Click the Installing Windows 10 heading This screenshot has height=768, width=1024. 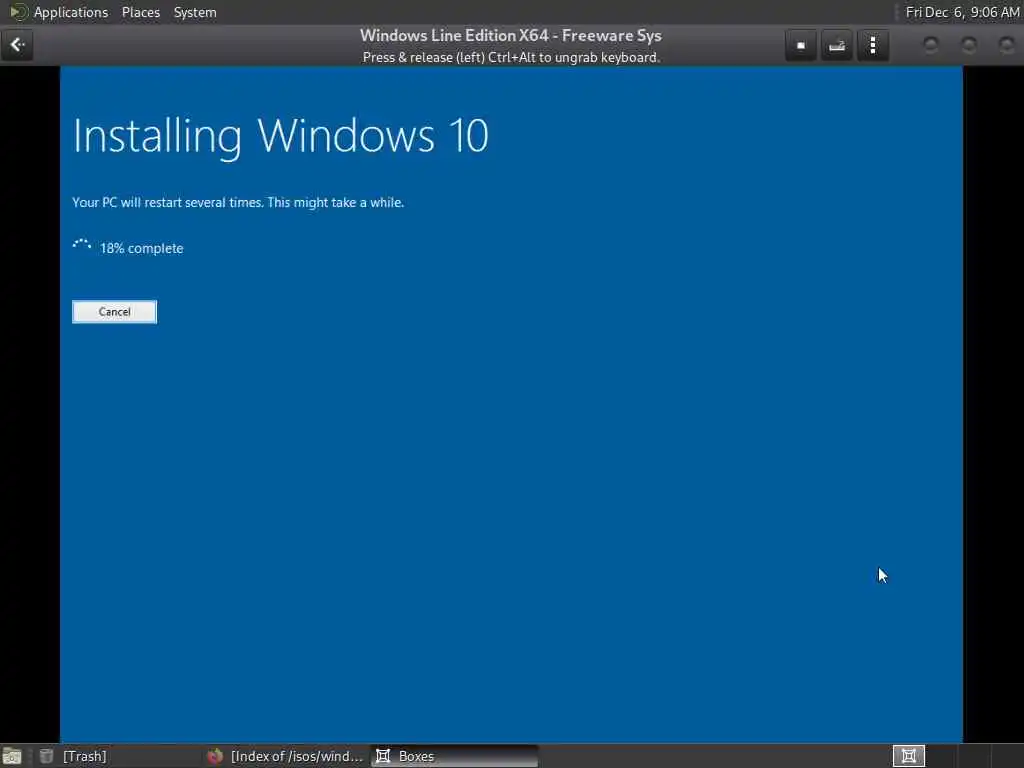(281, 136)
